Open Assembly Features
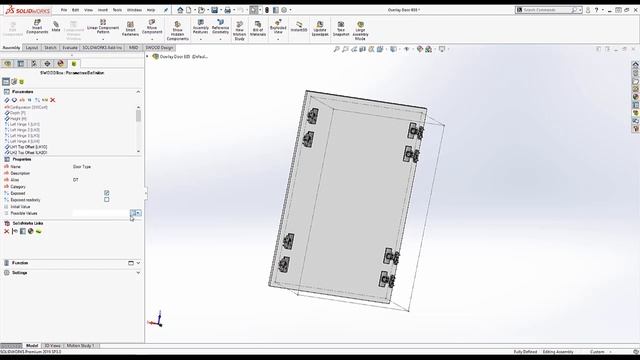This screenshot has width=640, height=360. (x=200, y=27)
